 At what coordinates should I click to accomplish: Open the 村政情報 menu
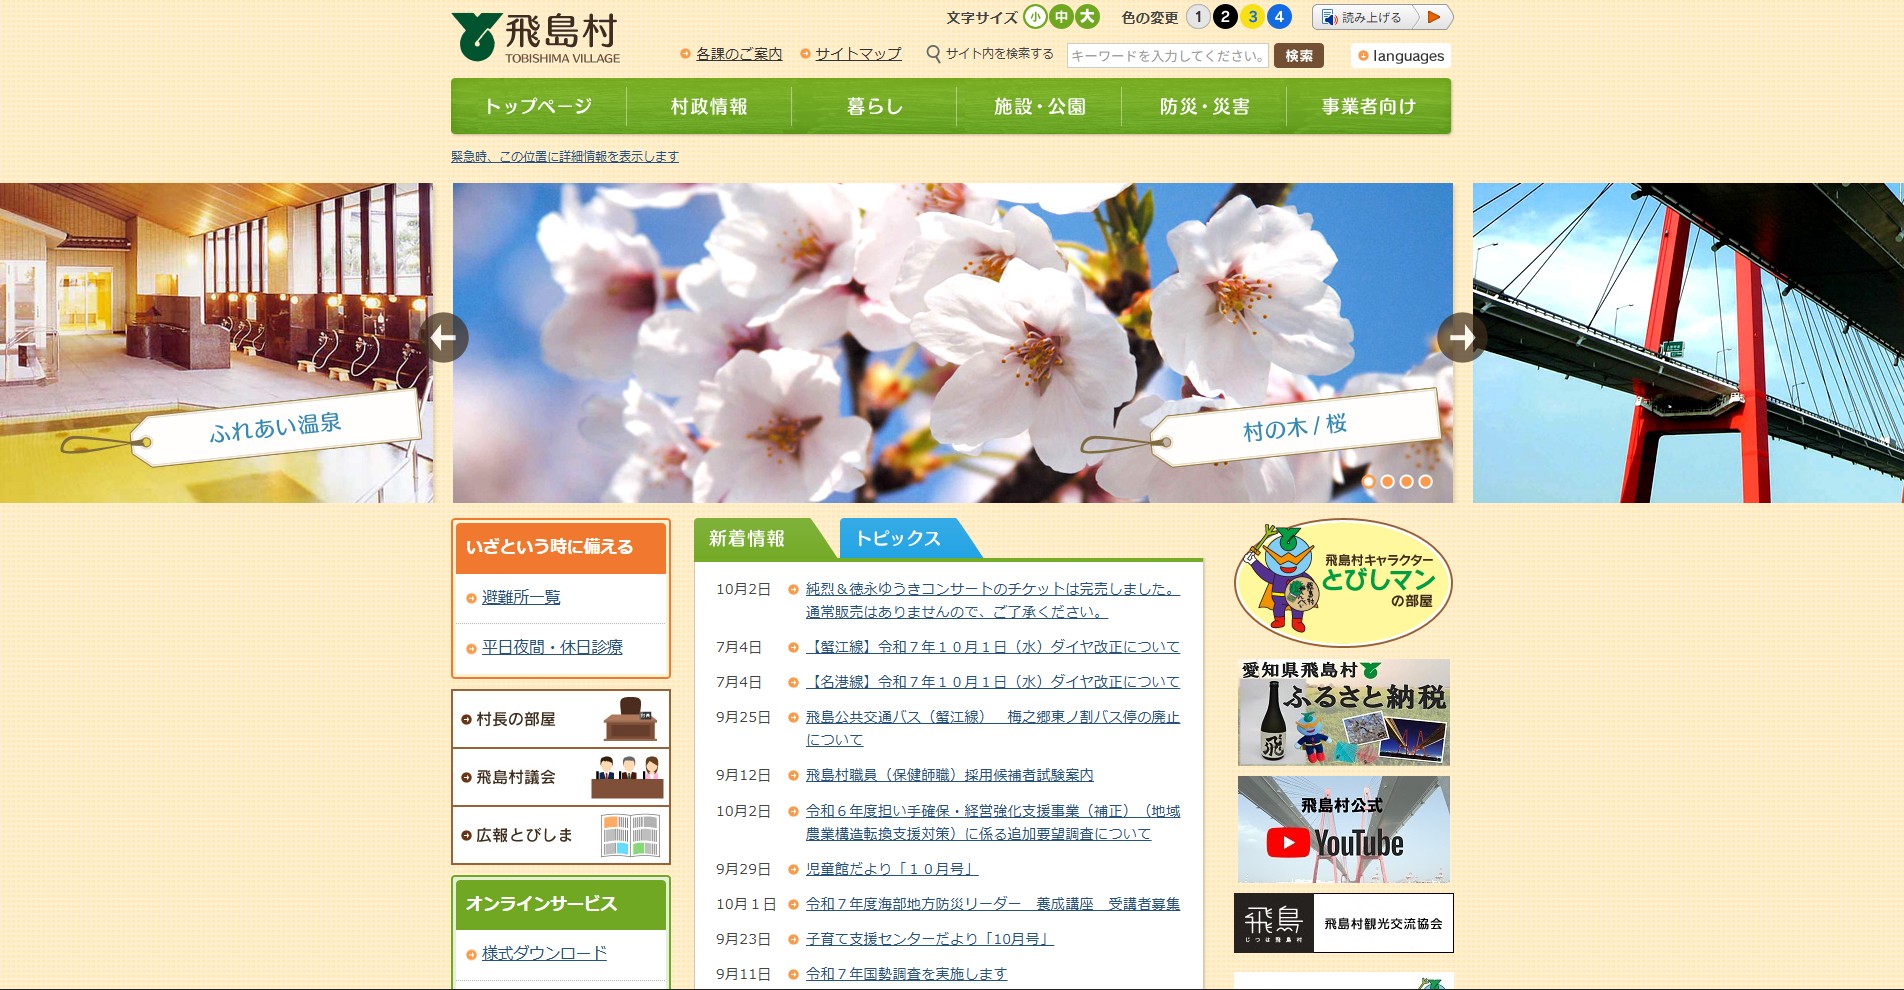pyautogui.click(x=709, y=106)
